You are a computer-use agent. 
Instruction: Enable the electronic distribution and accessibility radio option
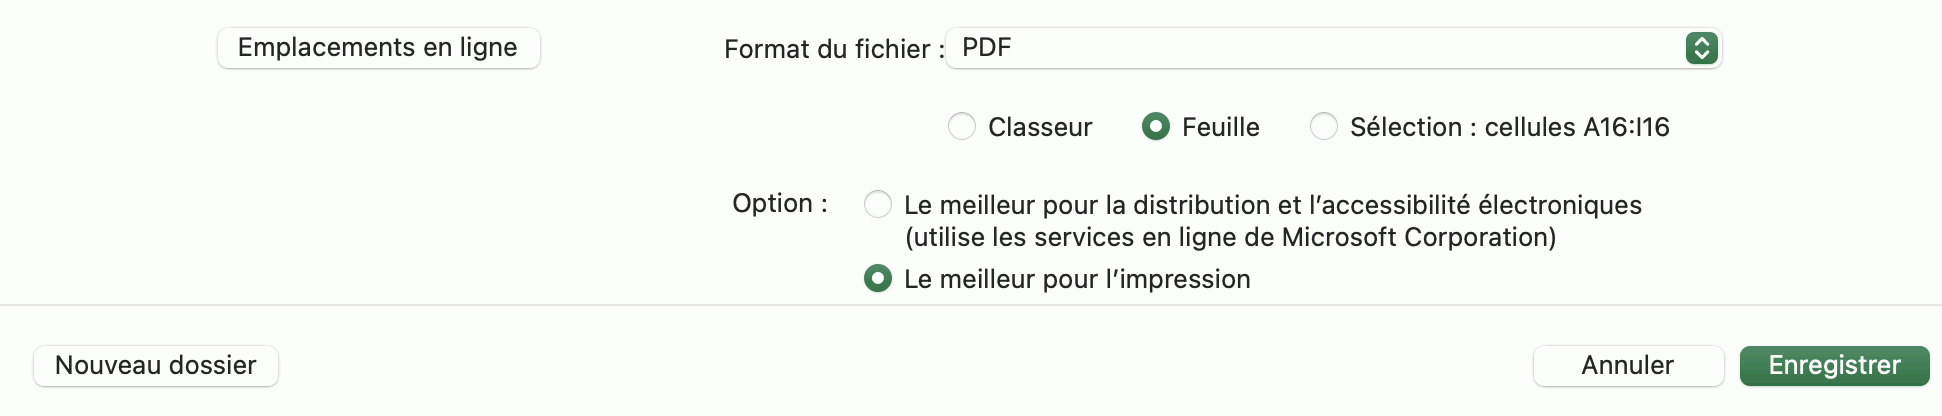tap(878, 205)
